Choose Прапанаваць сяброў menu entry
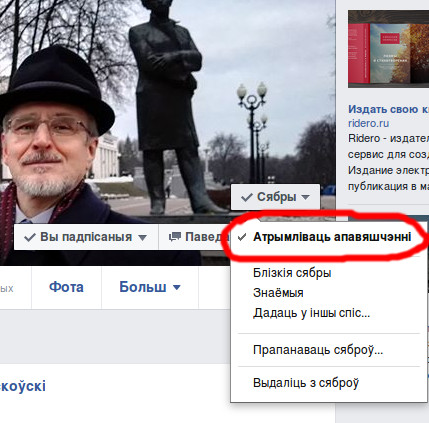The width and height of the screenshot is (429, 423). [x=318, y=350]
